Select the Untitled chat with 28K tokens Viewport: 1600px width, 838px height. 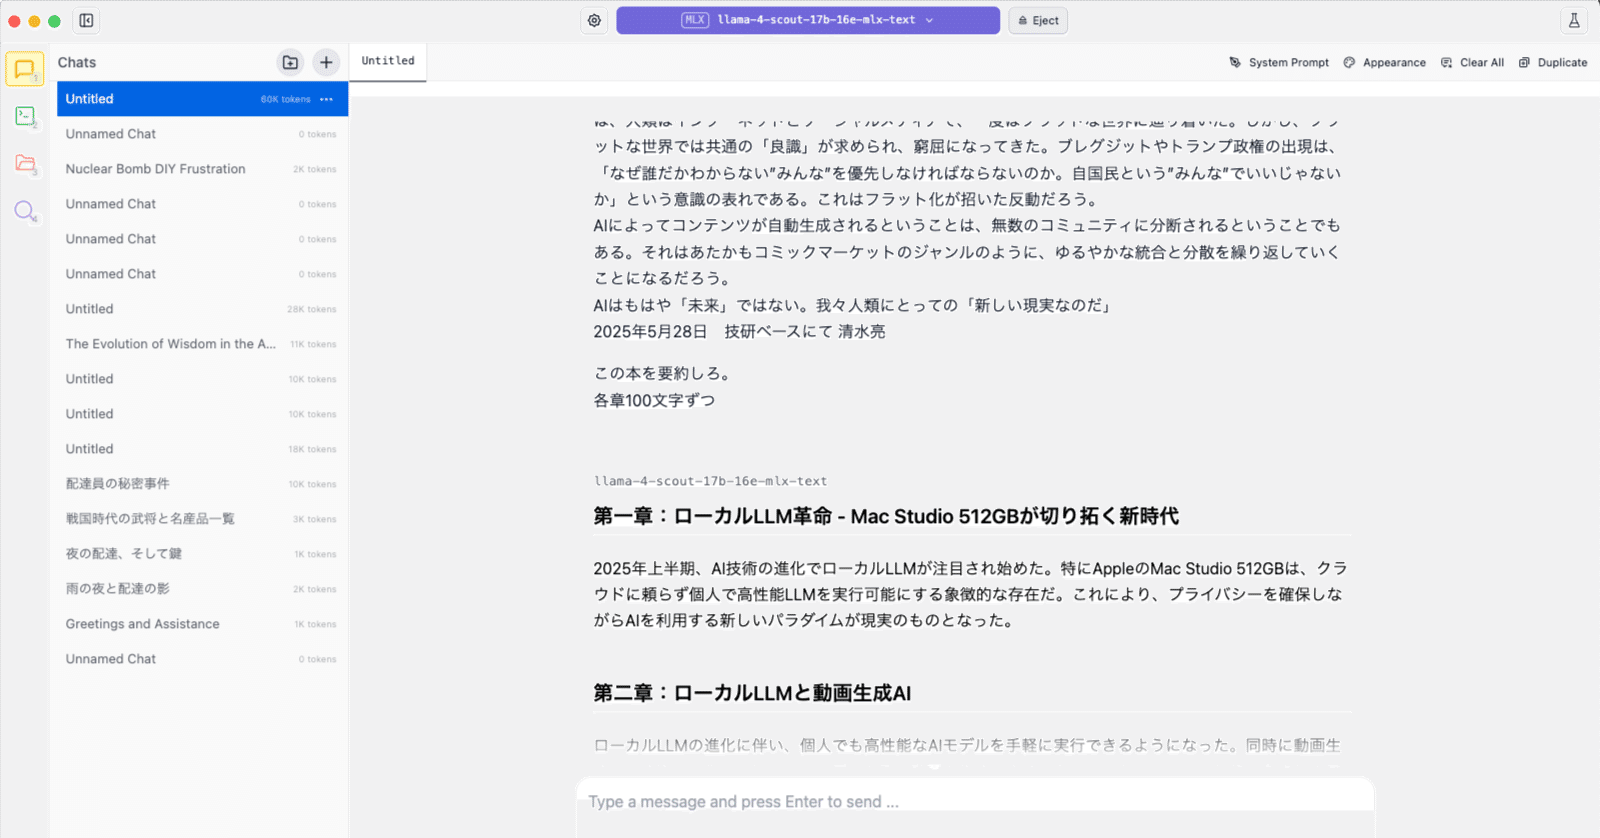201,309
